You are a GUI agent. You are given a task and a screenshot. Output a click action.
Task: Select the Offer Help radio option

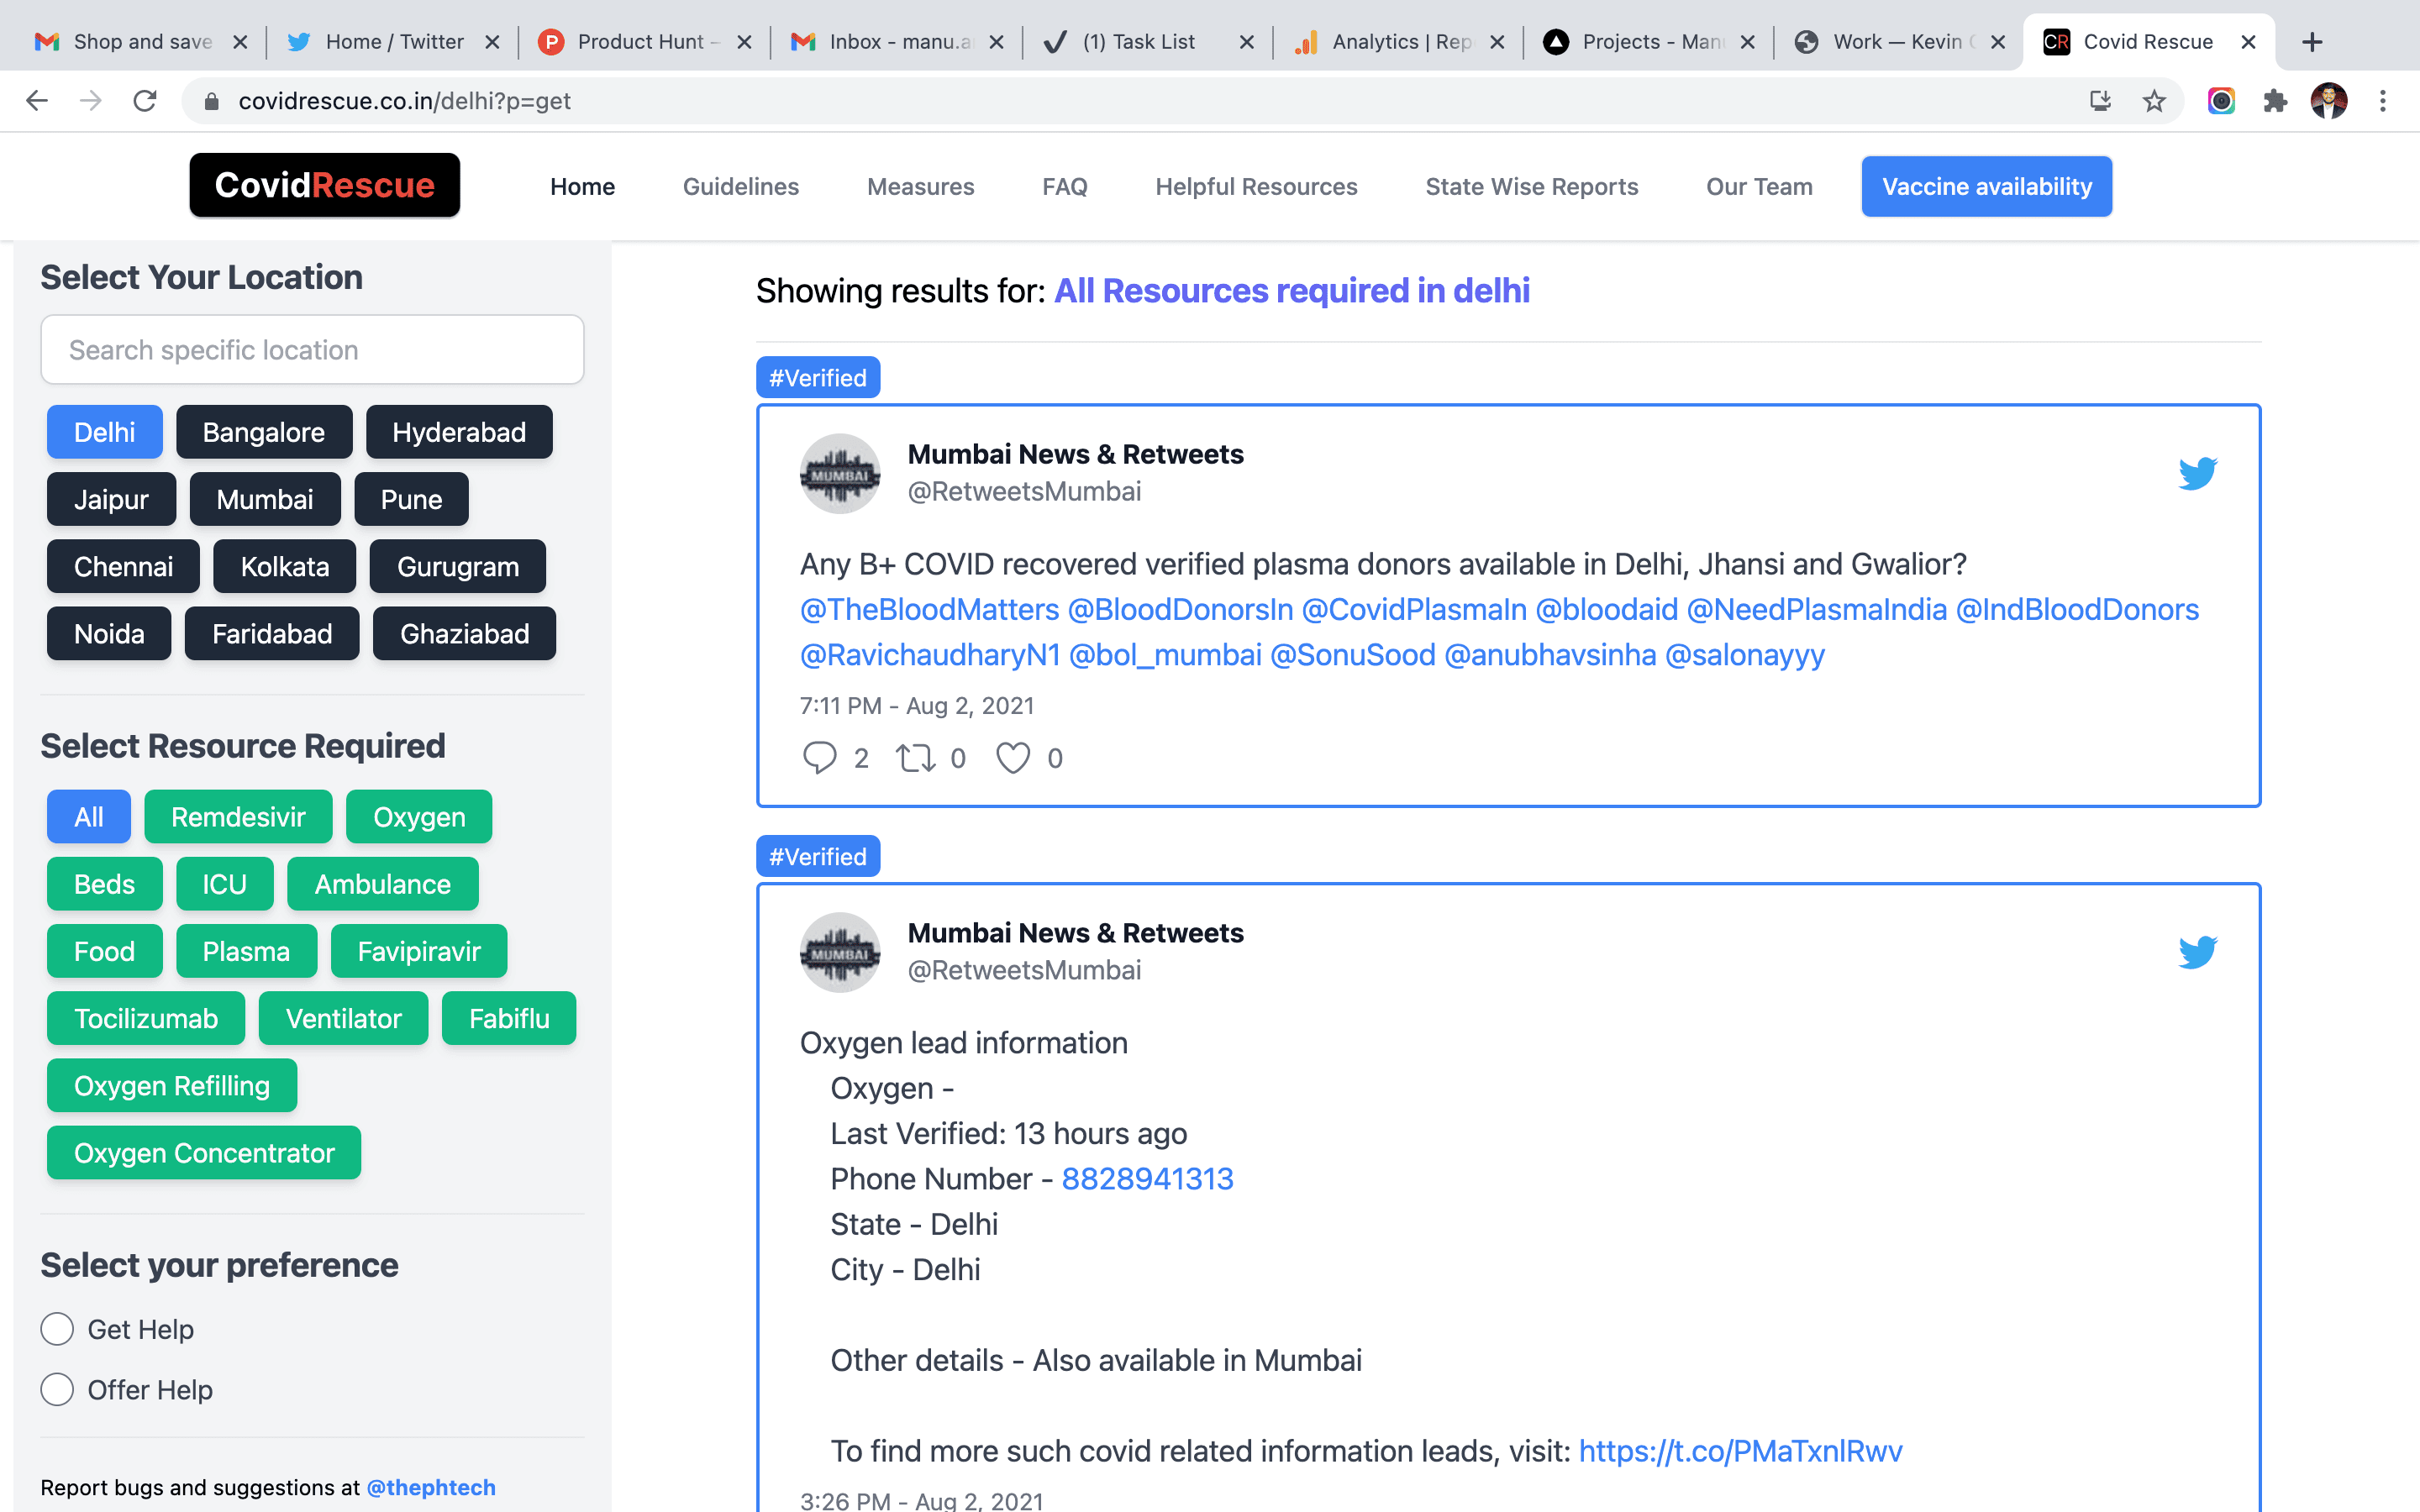coord(57,1389)
